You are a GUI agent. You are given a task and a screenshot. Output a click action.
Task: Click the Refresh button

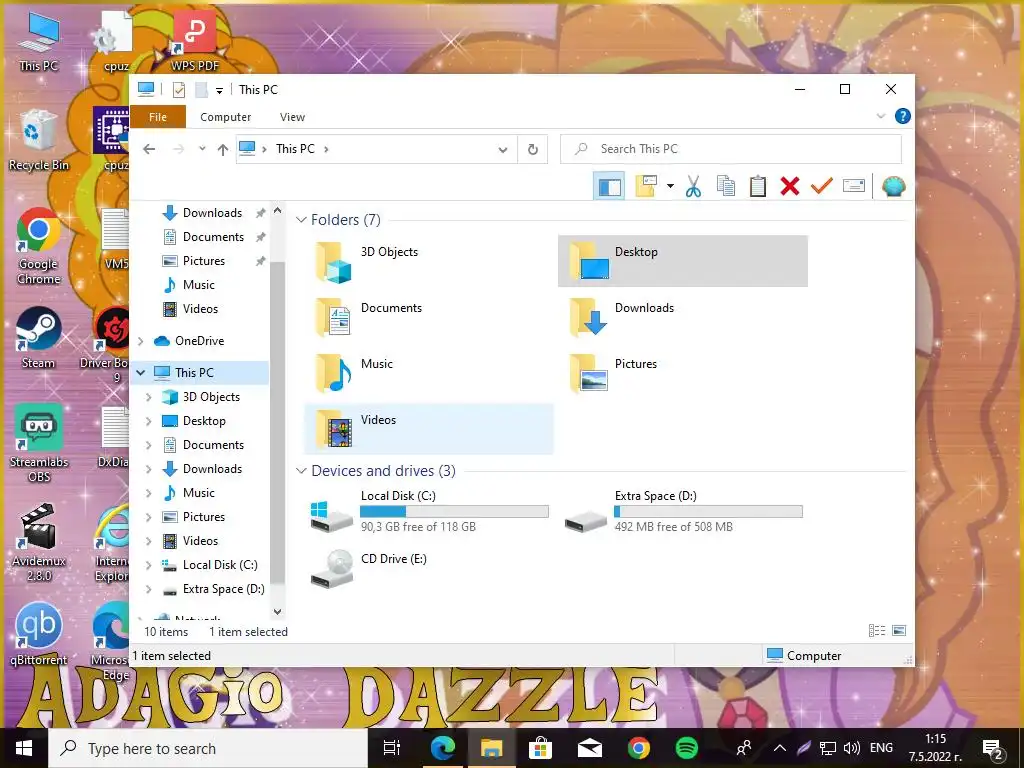(x=533, y=149)
